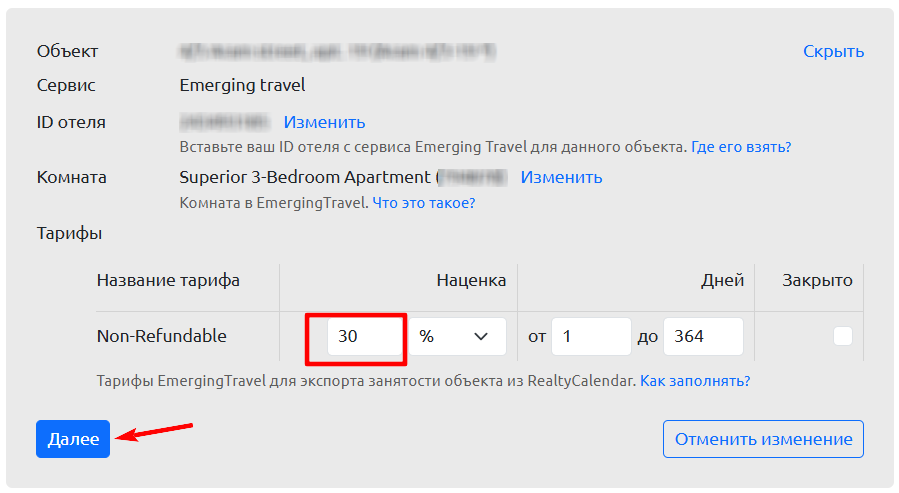
Task: Click the blue Далее button
Action: [x=73, y=439]
